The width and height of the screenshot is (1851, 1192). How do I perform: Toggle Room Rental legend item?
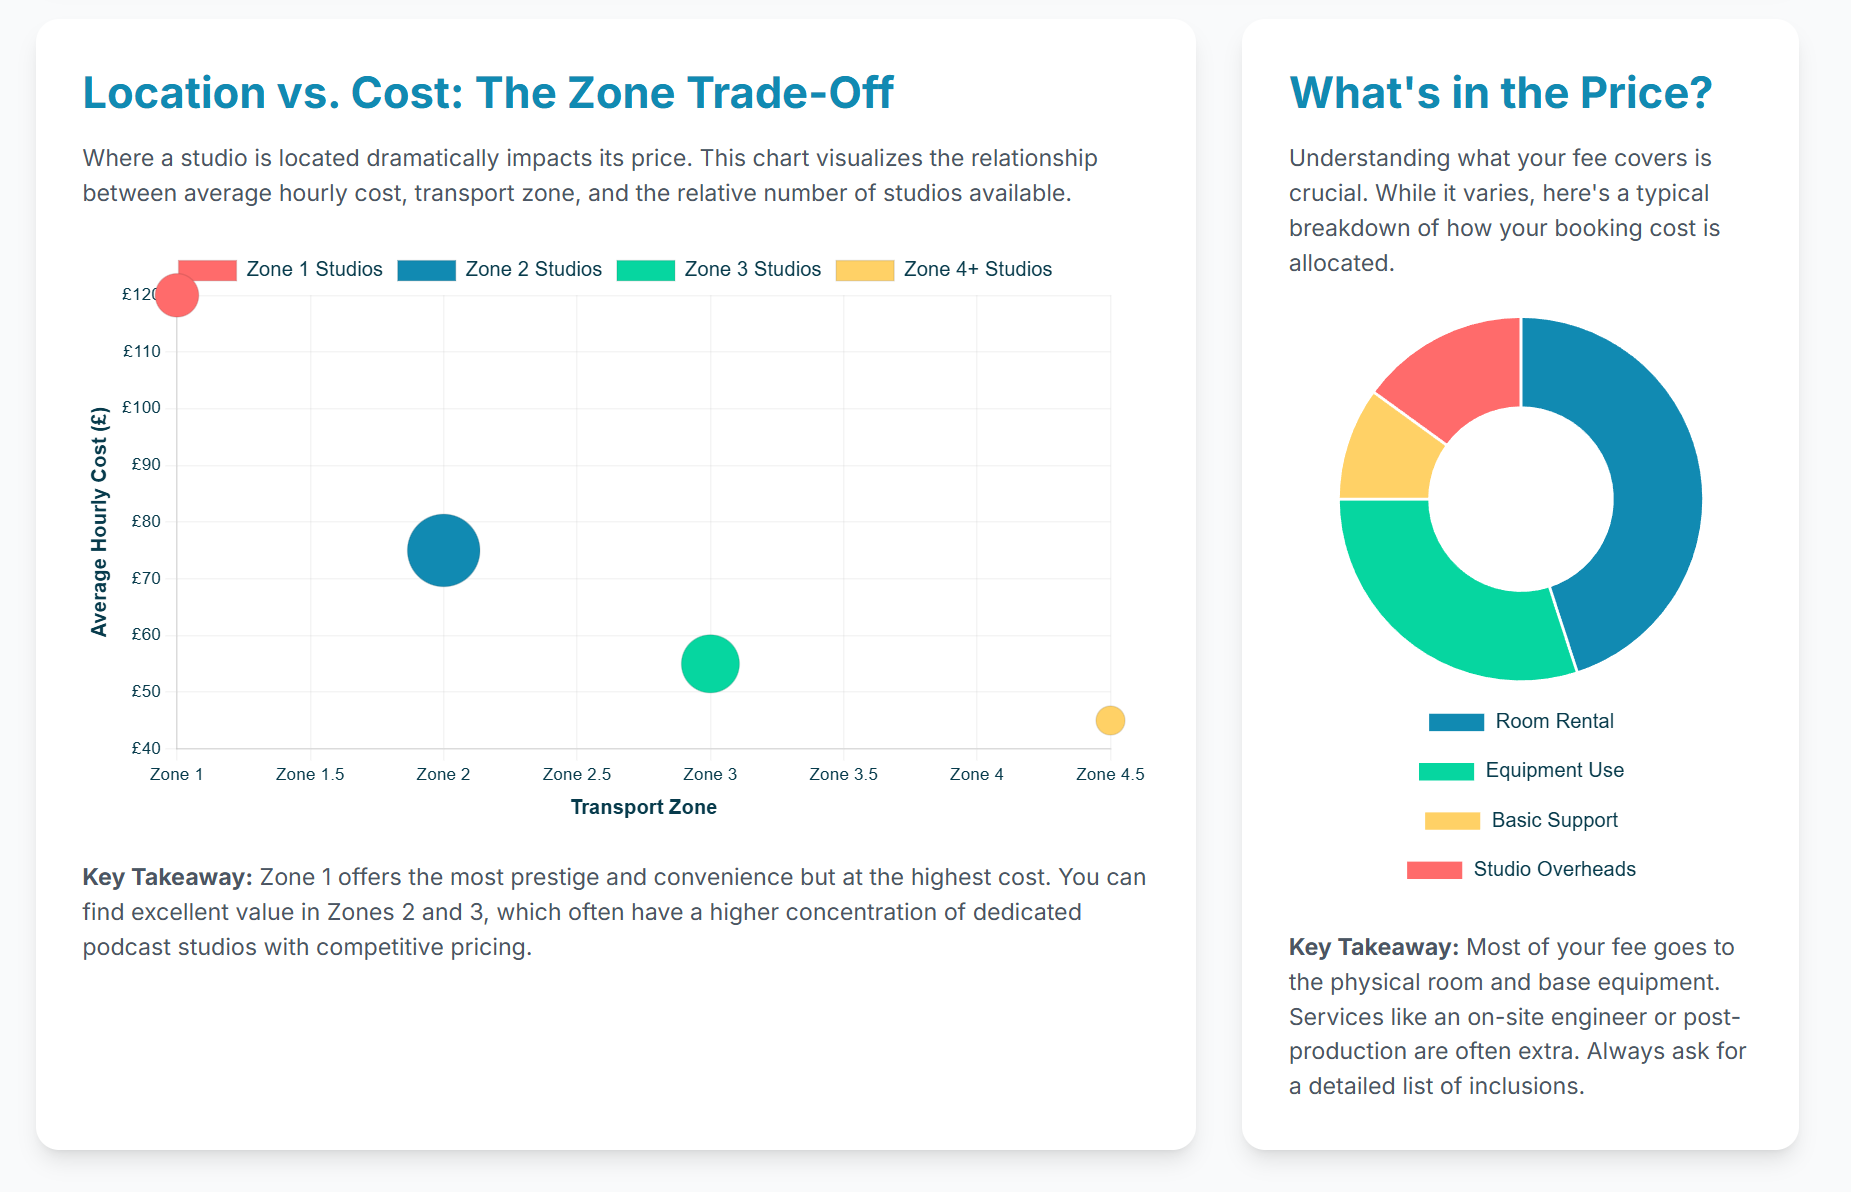pyautogui.click(x=1520, y=722)
